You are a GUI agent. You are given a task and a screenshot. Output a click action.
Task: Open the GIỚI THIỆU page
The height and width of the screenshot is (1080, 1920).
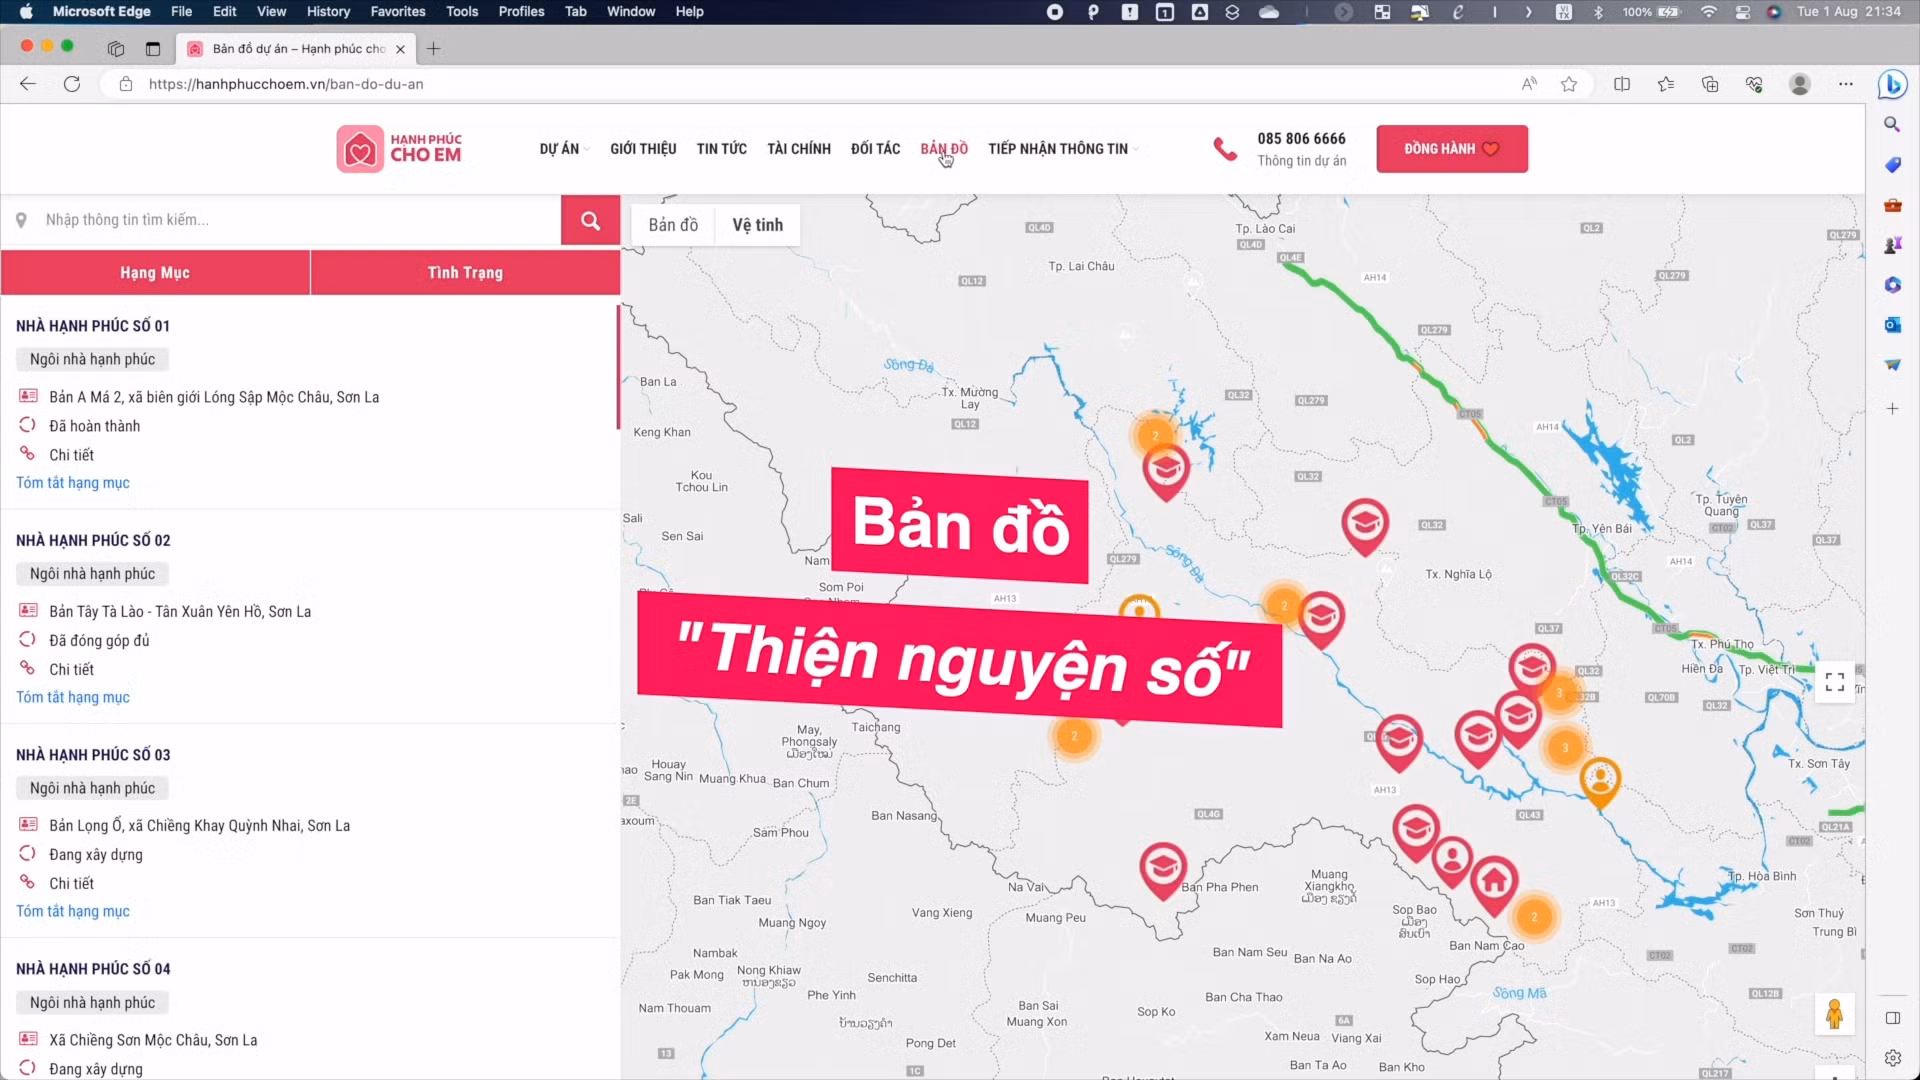(643, 149)
